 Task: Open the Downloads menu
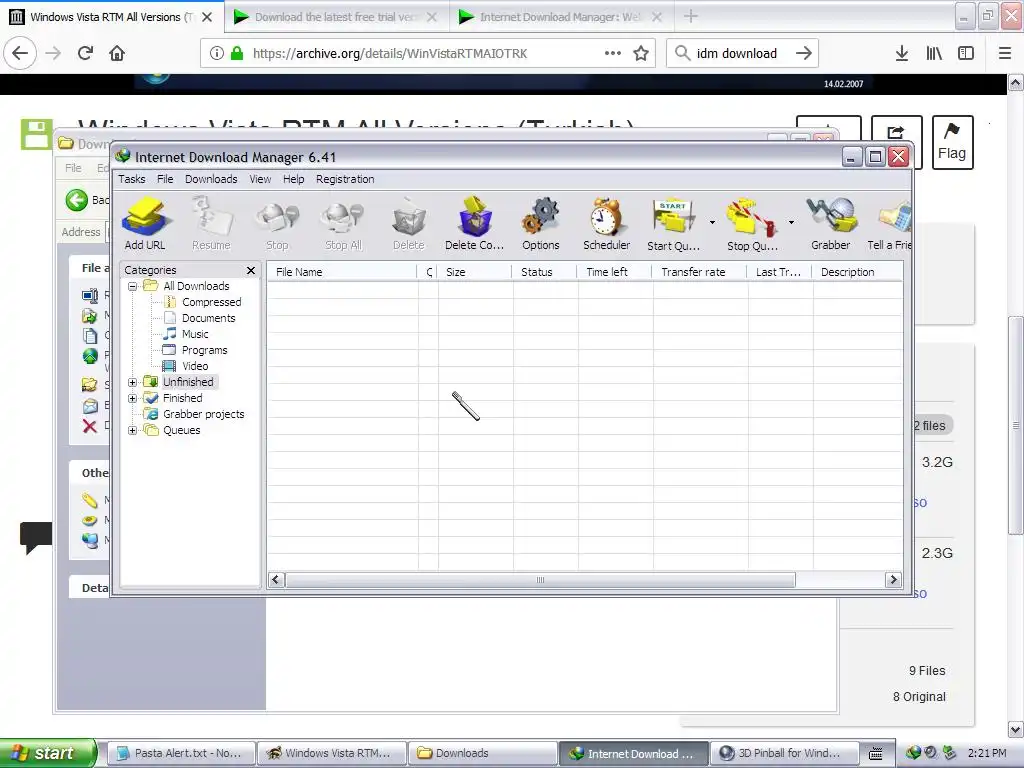click(x=211, y=179)
